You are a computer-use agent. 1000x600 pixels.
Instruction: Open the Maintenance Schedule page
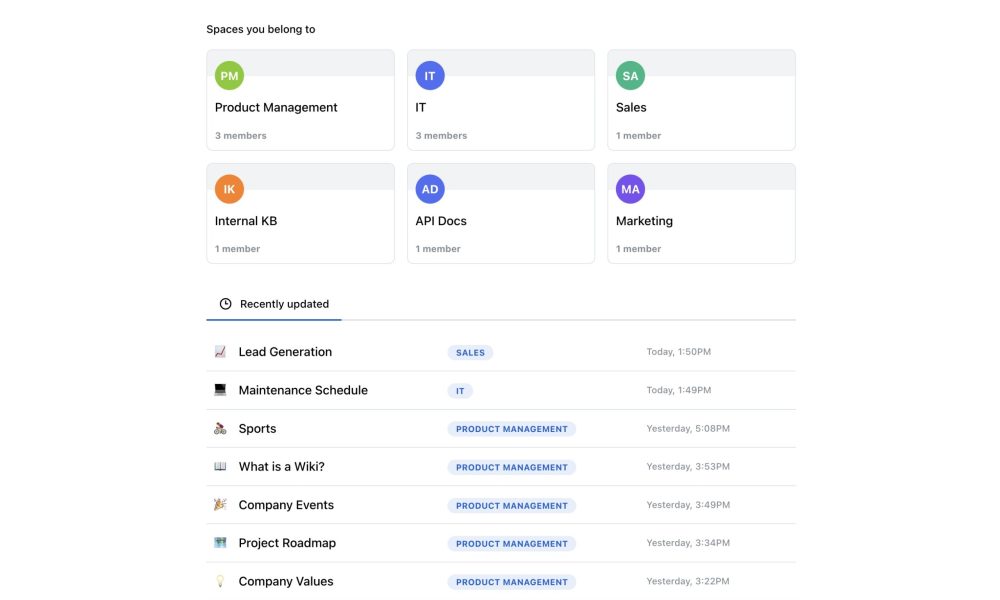pyautogui.click(x=303, y=390)
